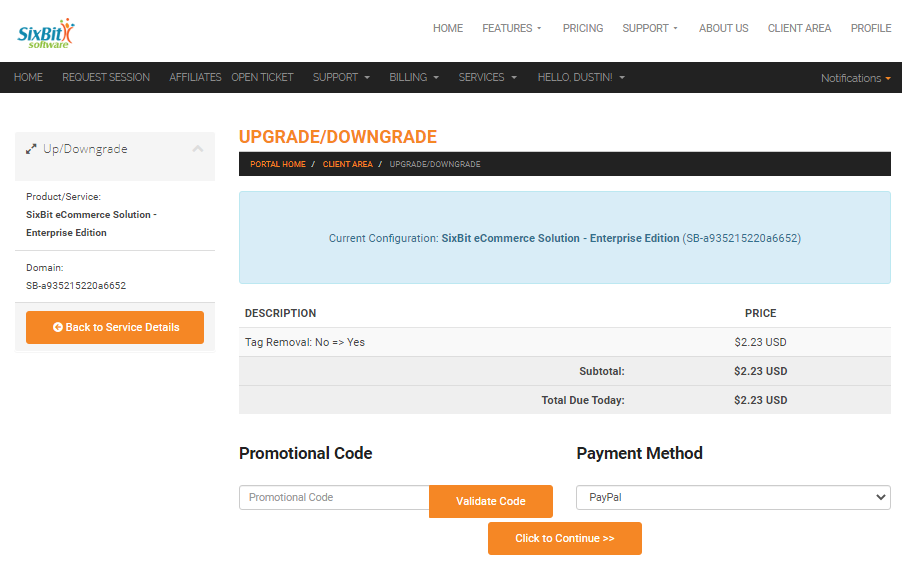Viewport: 902px width, 566px height.
Task: Click OPEN TICKET link
Action: pos(262,77)
